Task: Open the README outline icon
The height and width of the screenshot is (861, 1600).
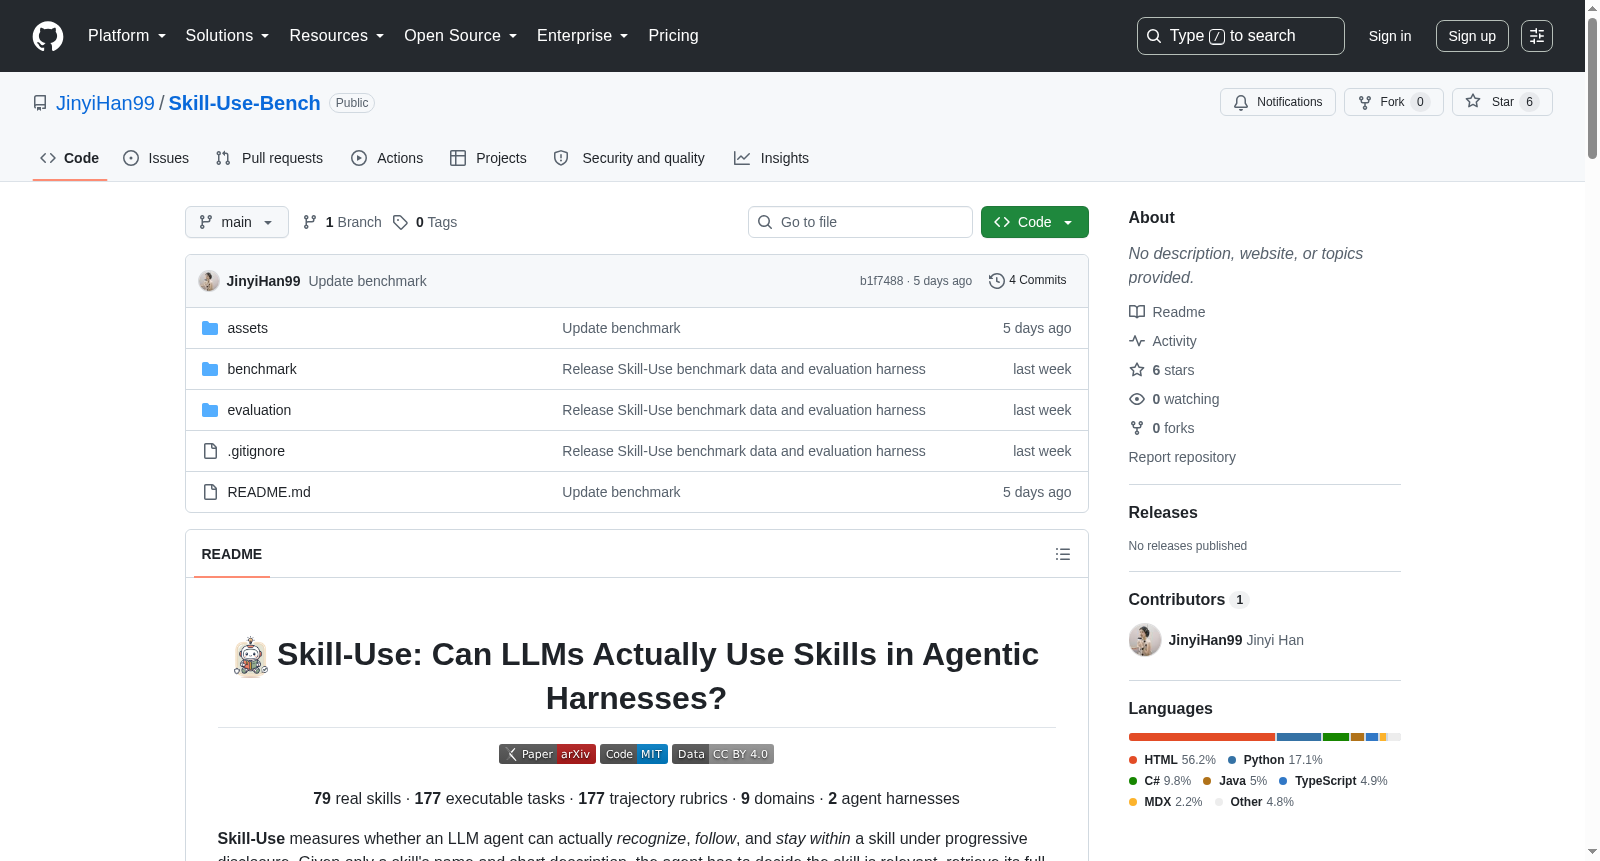Action: point(1063,554)
